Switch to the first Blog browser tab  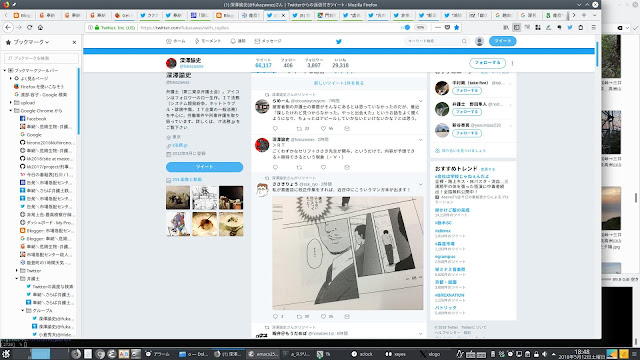(22, 16)
